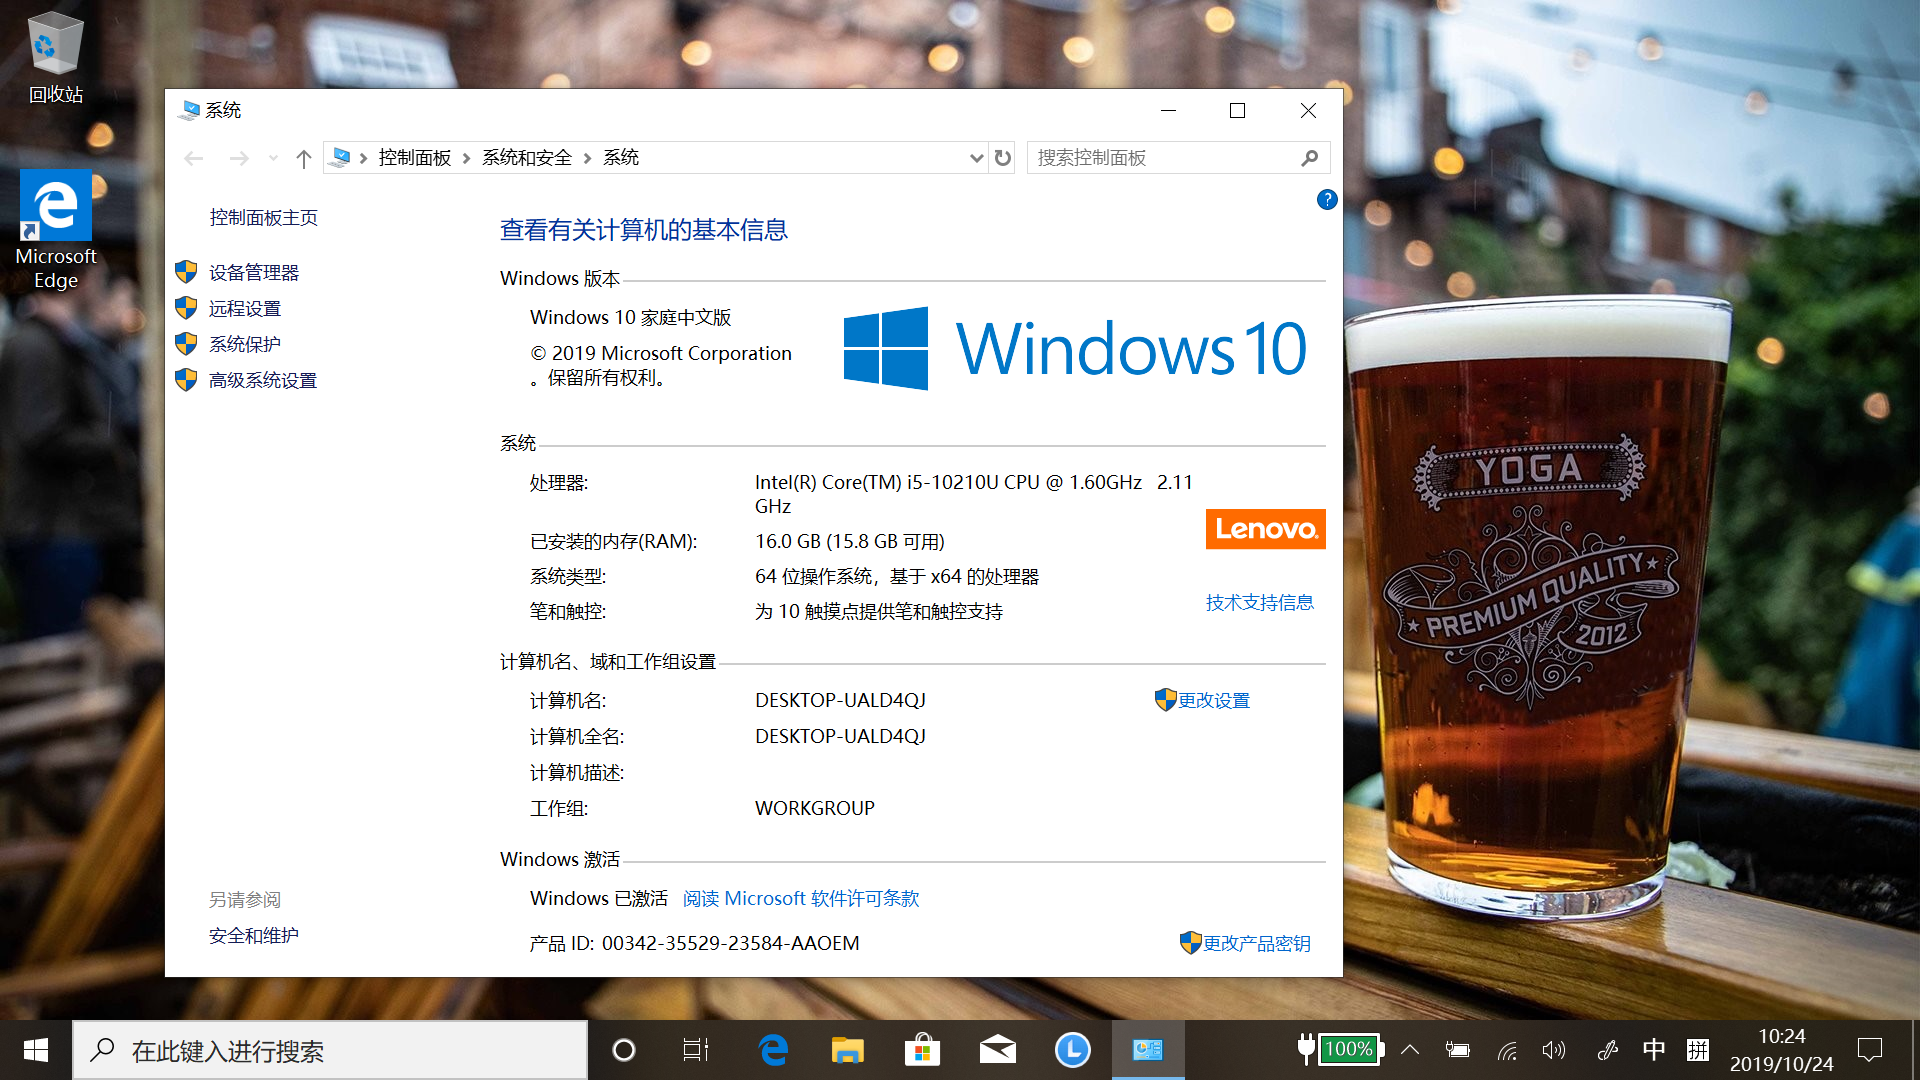The width and height of the screenshot is (1920, 1080).
Task: Expand chevron after 系统和安全 breadcrumb
Action: (x=587, y=158)
